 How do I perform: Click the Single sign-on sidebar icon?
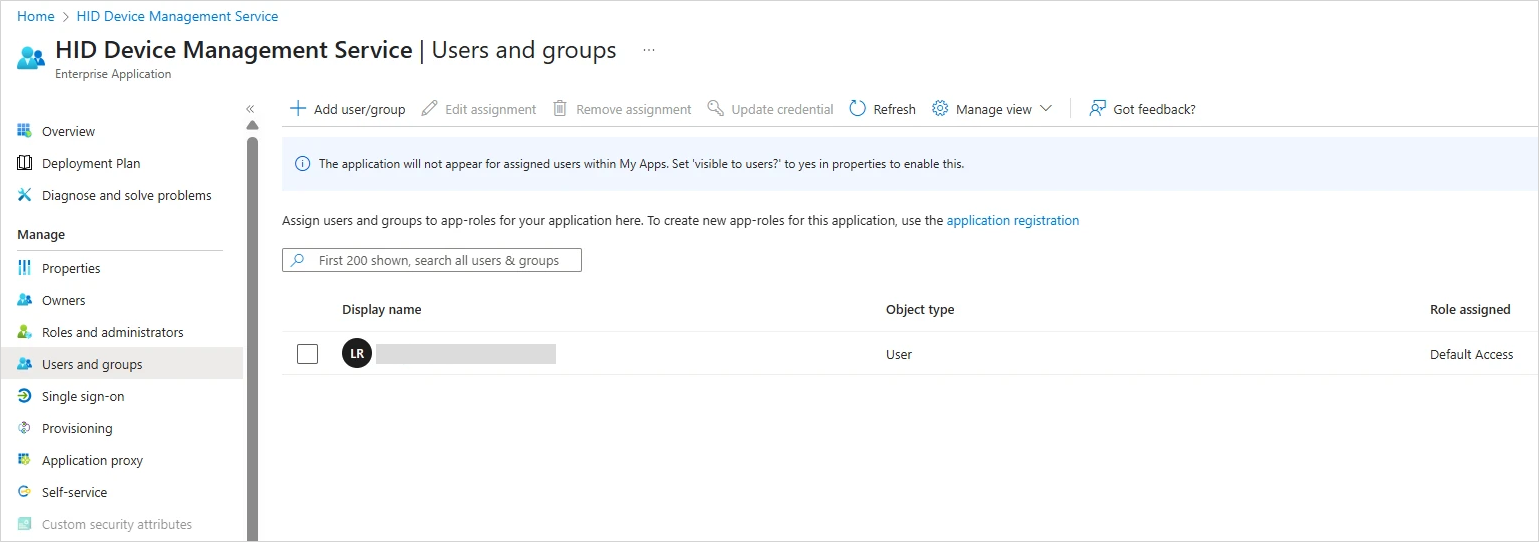(x=25, y=396)
